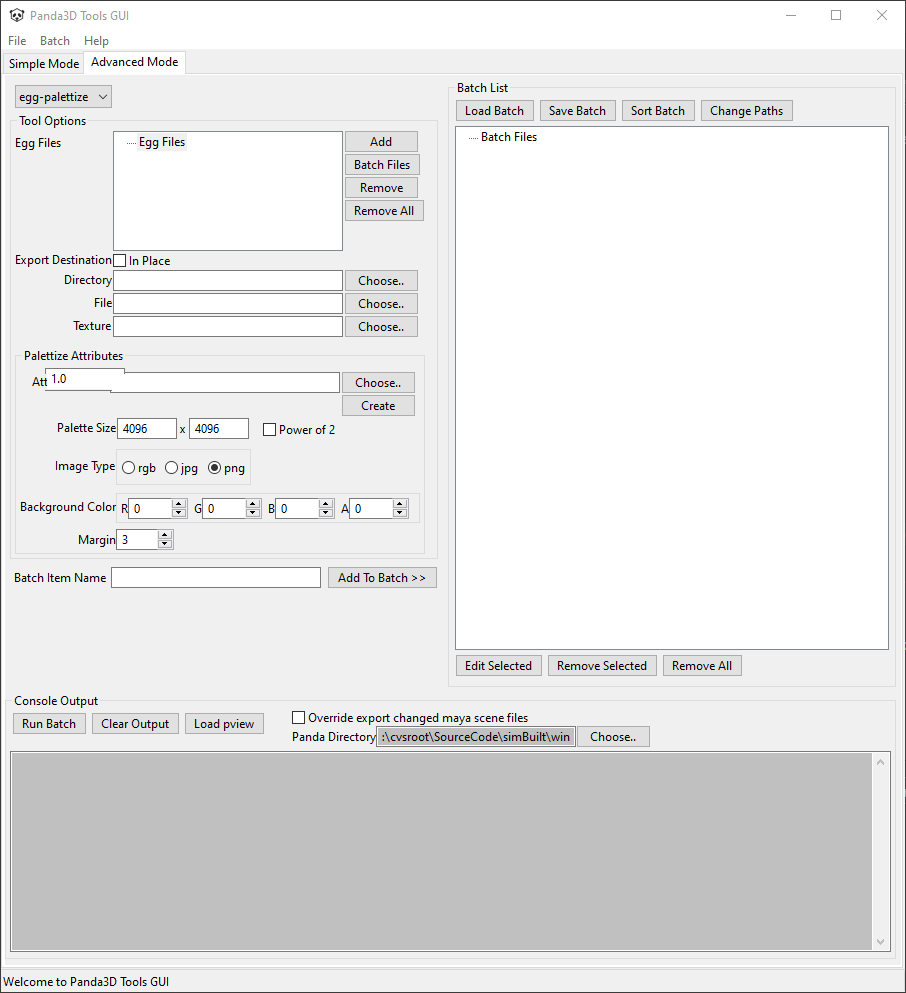The height and width of the screenshot is (993, 906).
Task: Click the Batch Item Name field
Action: click(x=216, y=578)
